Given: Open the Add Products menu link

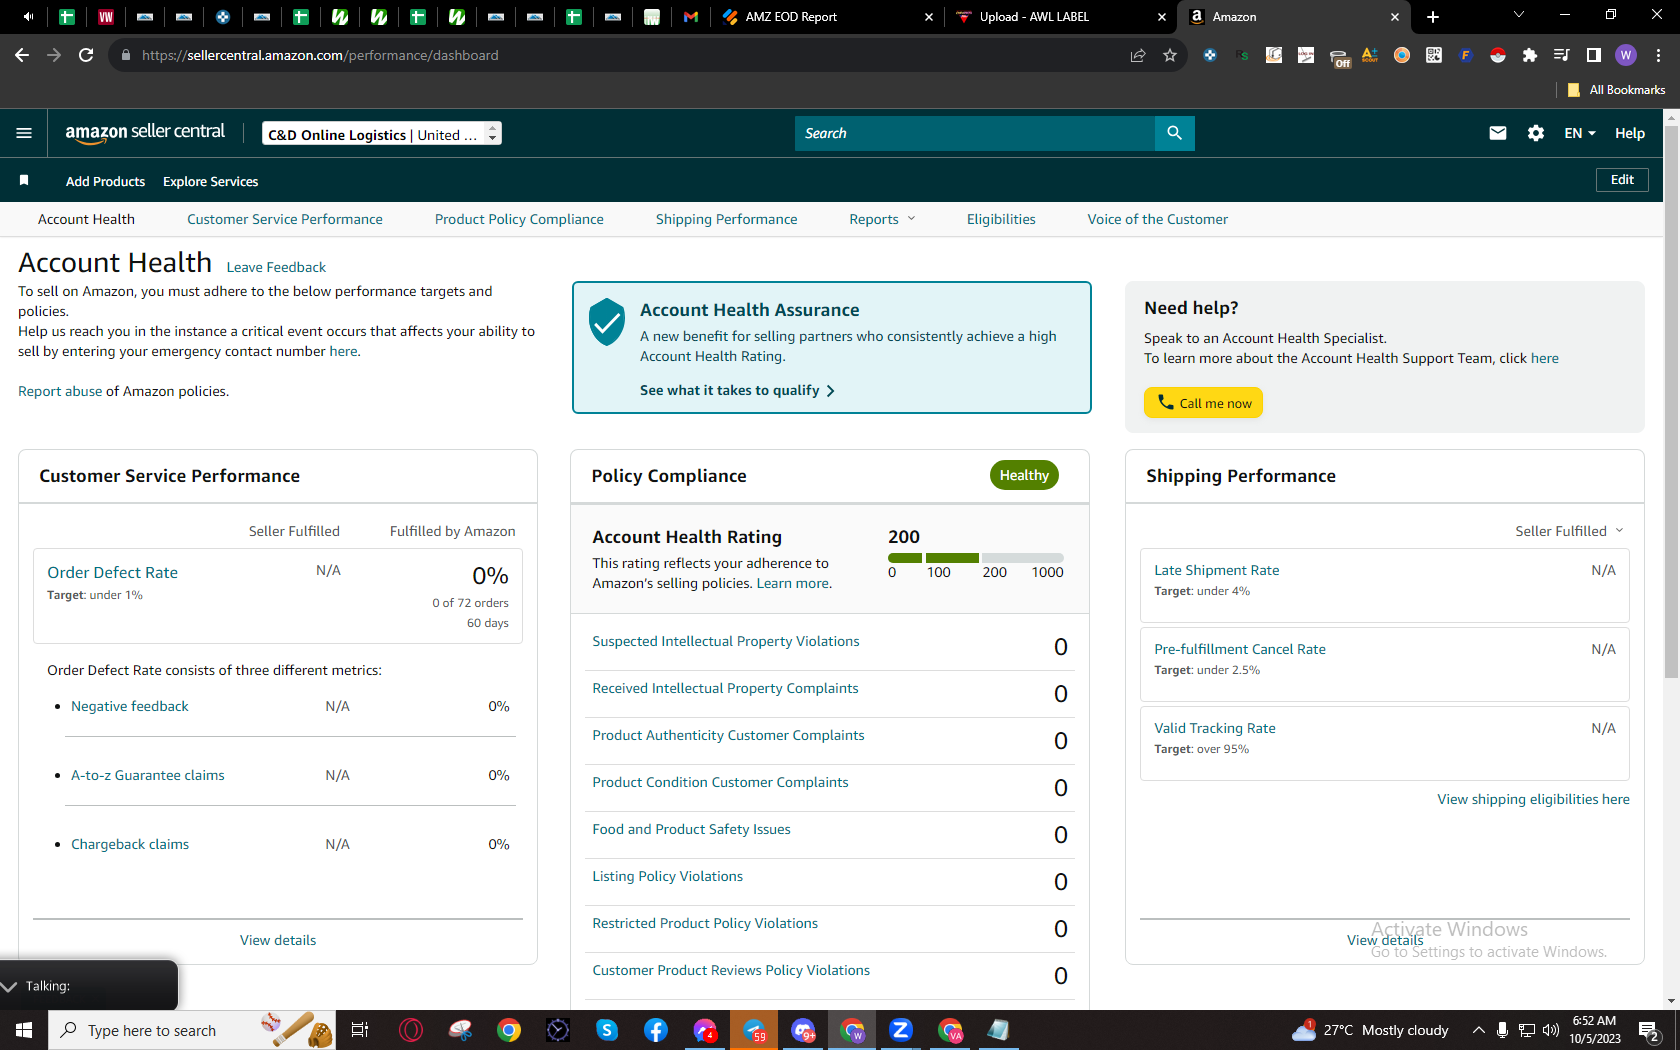Looking at the screenshot, I should (x=105, y=181).
